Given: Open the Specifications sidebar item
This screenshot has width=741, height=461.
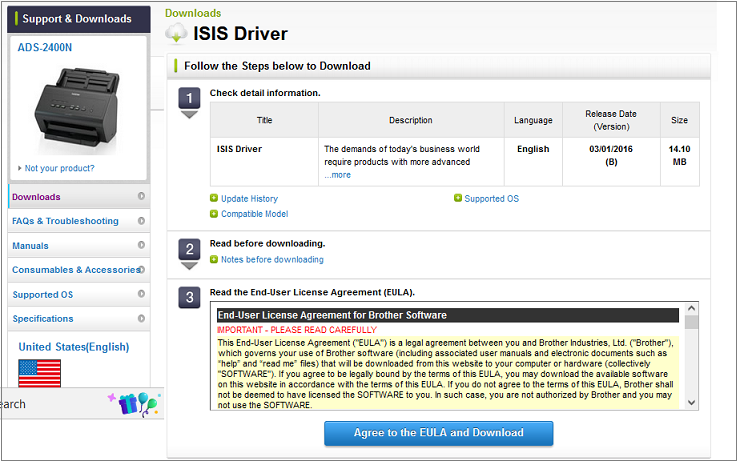Looking at the screenshot, I should [79, 319].
